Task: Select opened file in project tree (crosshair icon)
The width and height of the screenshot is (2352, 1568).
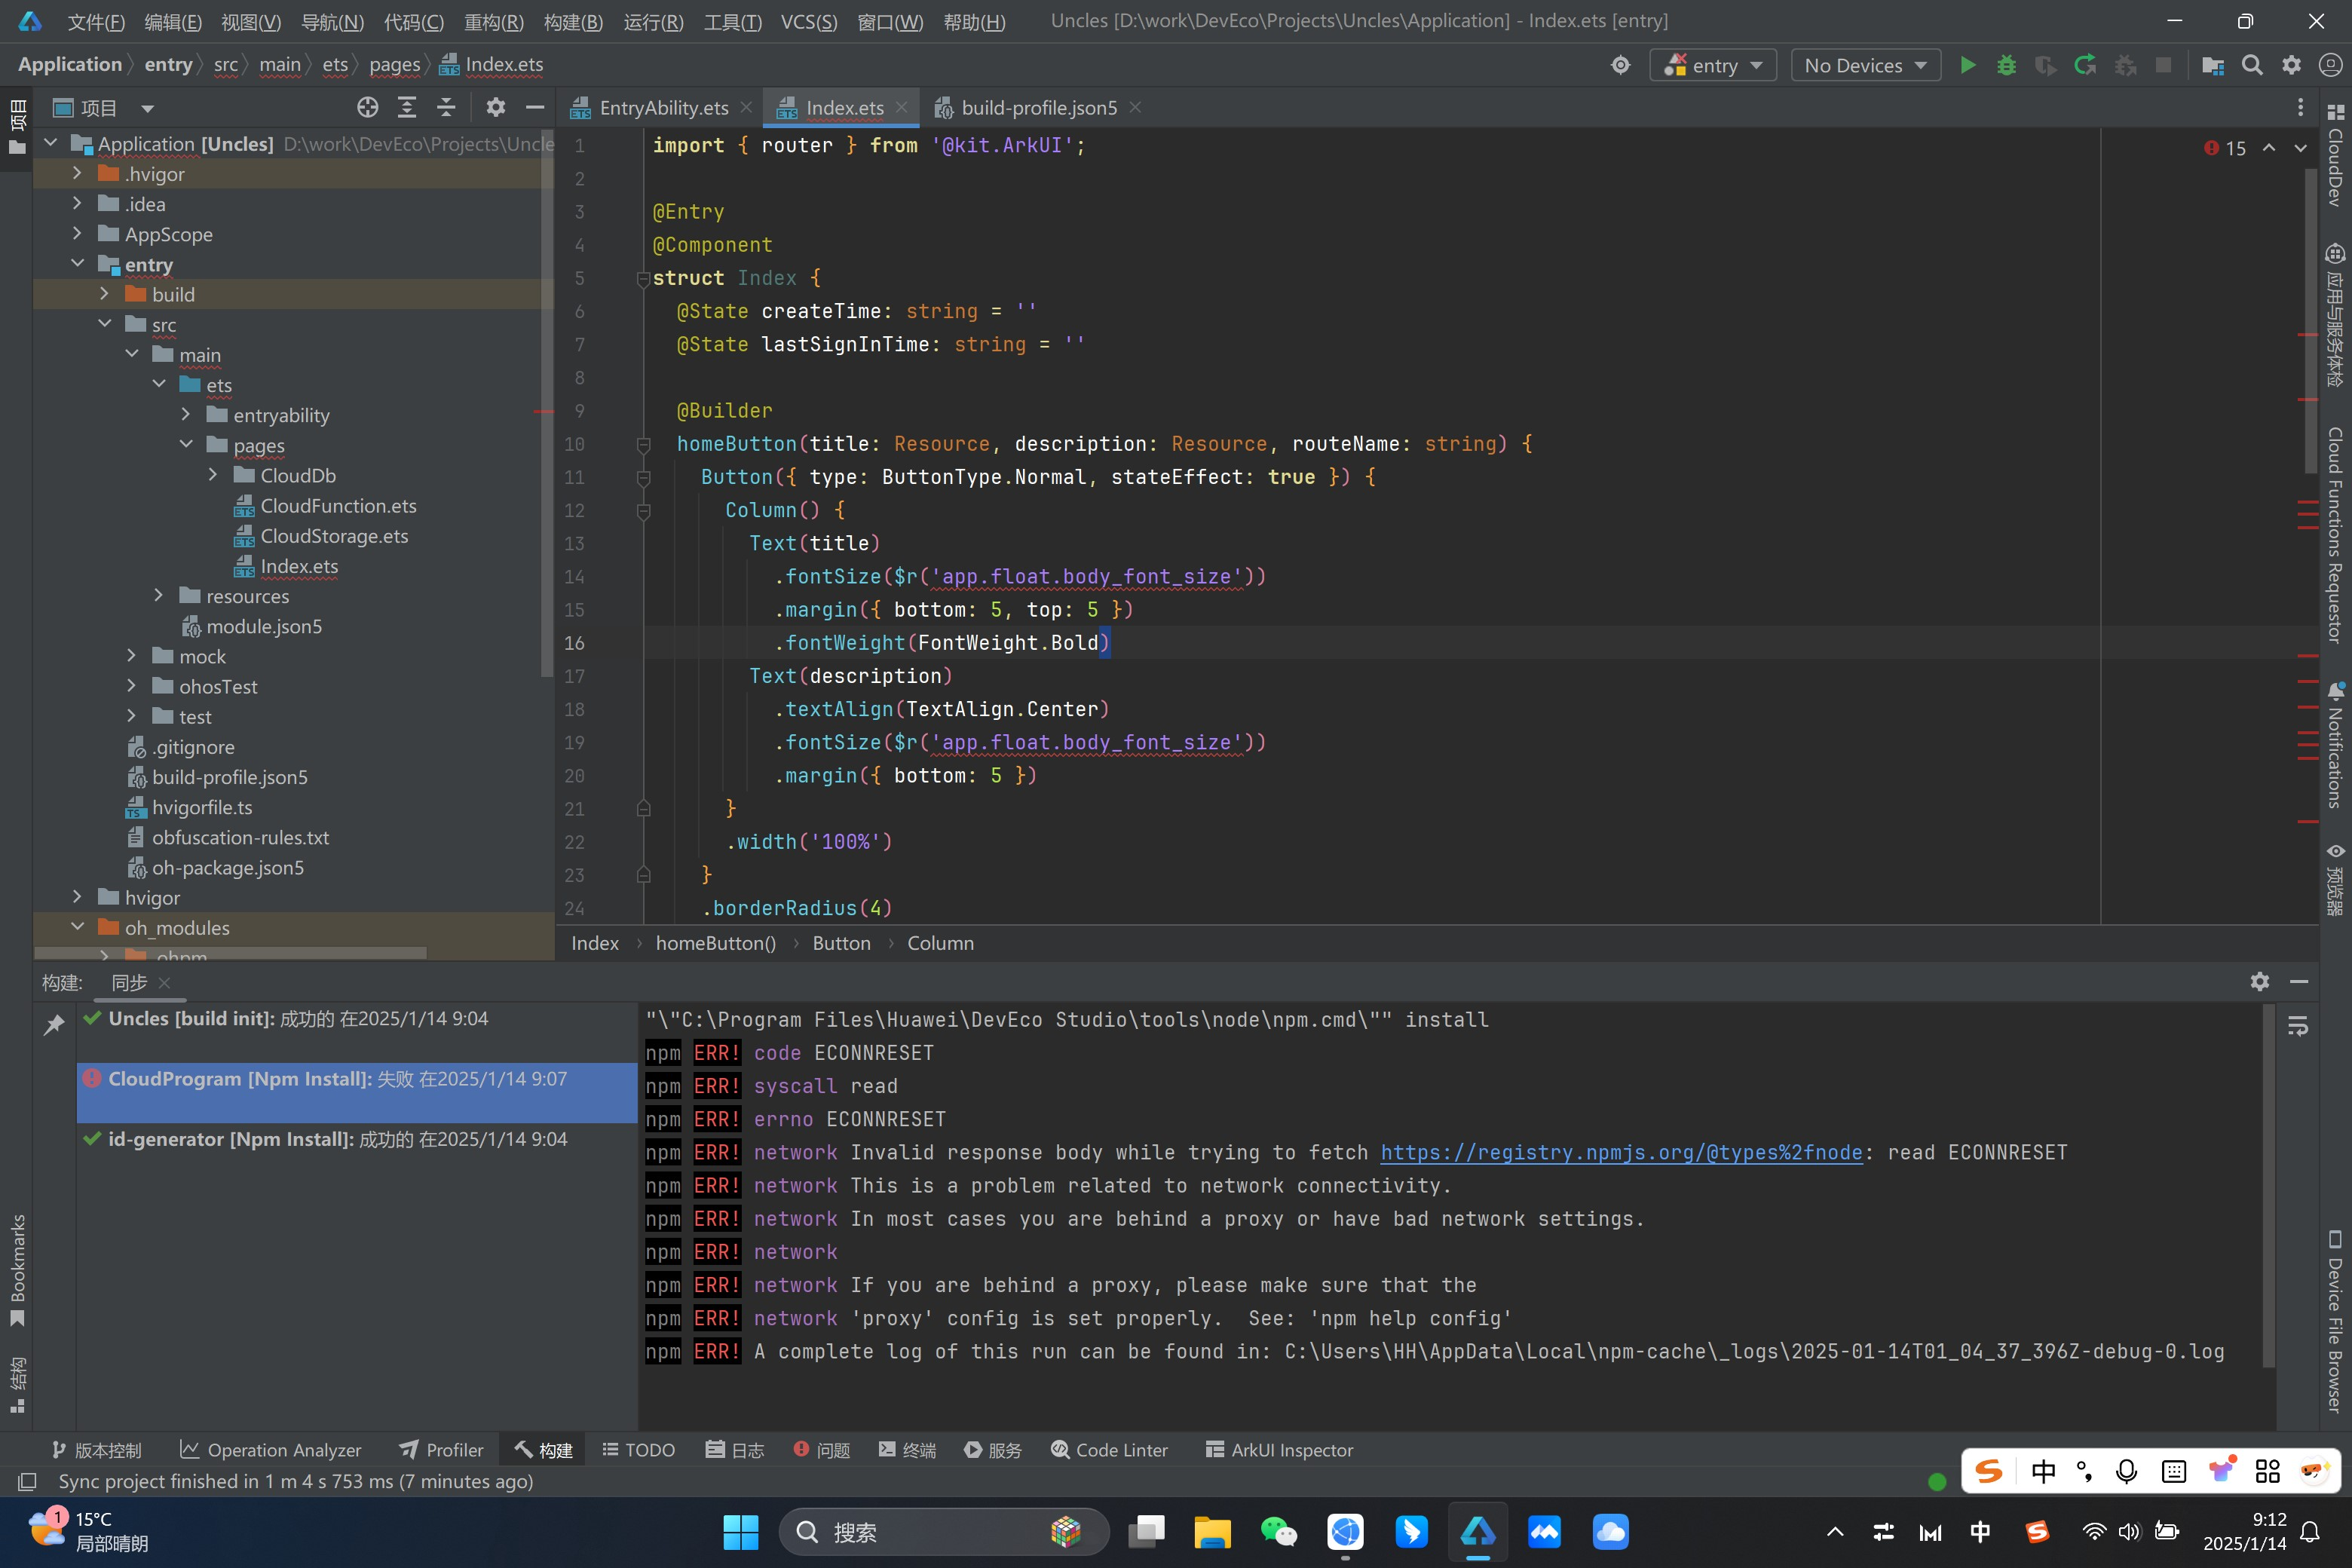Action: [x=367, y=107]
